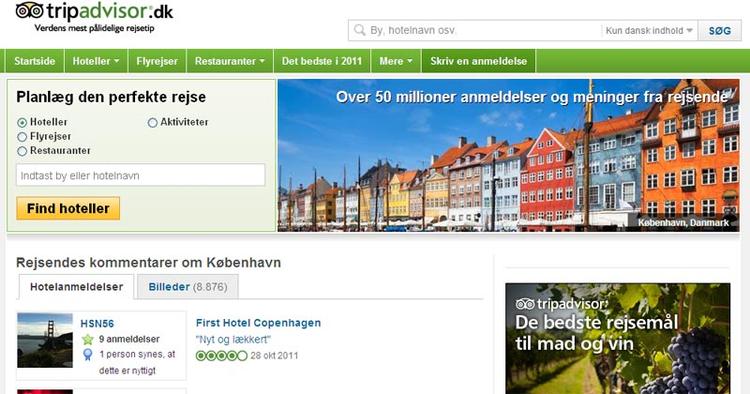This screenshot has height=394, width=750.
Task: Open Det bedste i 2011
Action: (322, 61)
